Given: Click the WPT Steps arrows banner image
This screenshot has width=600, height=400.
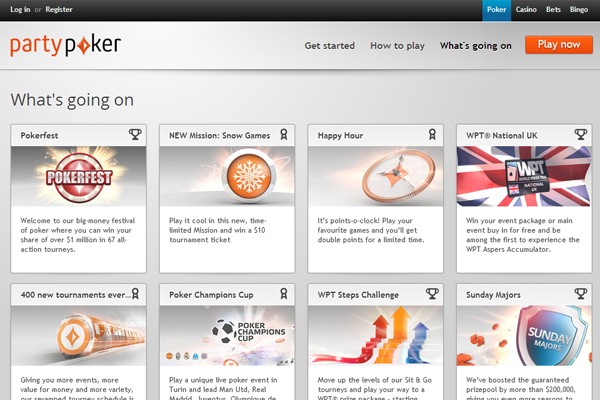Looking at the screenshot, I should pyautogui.click(x=375, y=336).
